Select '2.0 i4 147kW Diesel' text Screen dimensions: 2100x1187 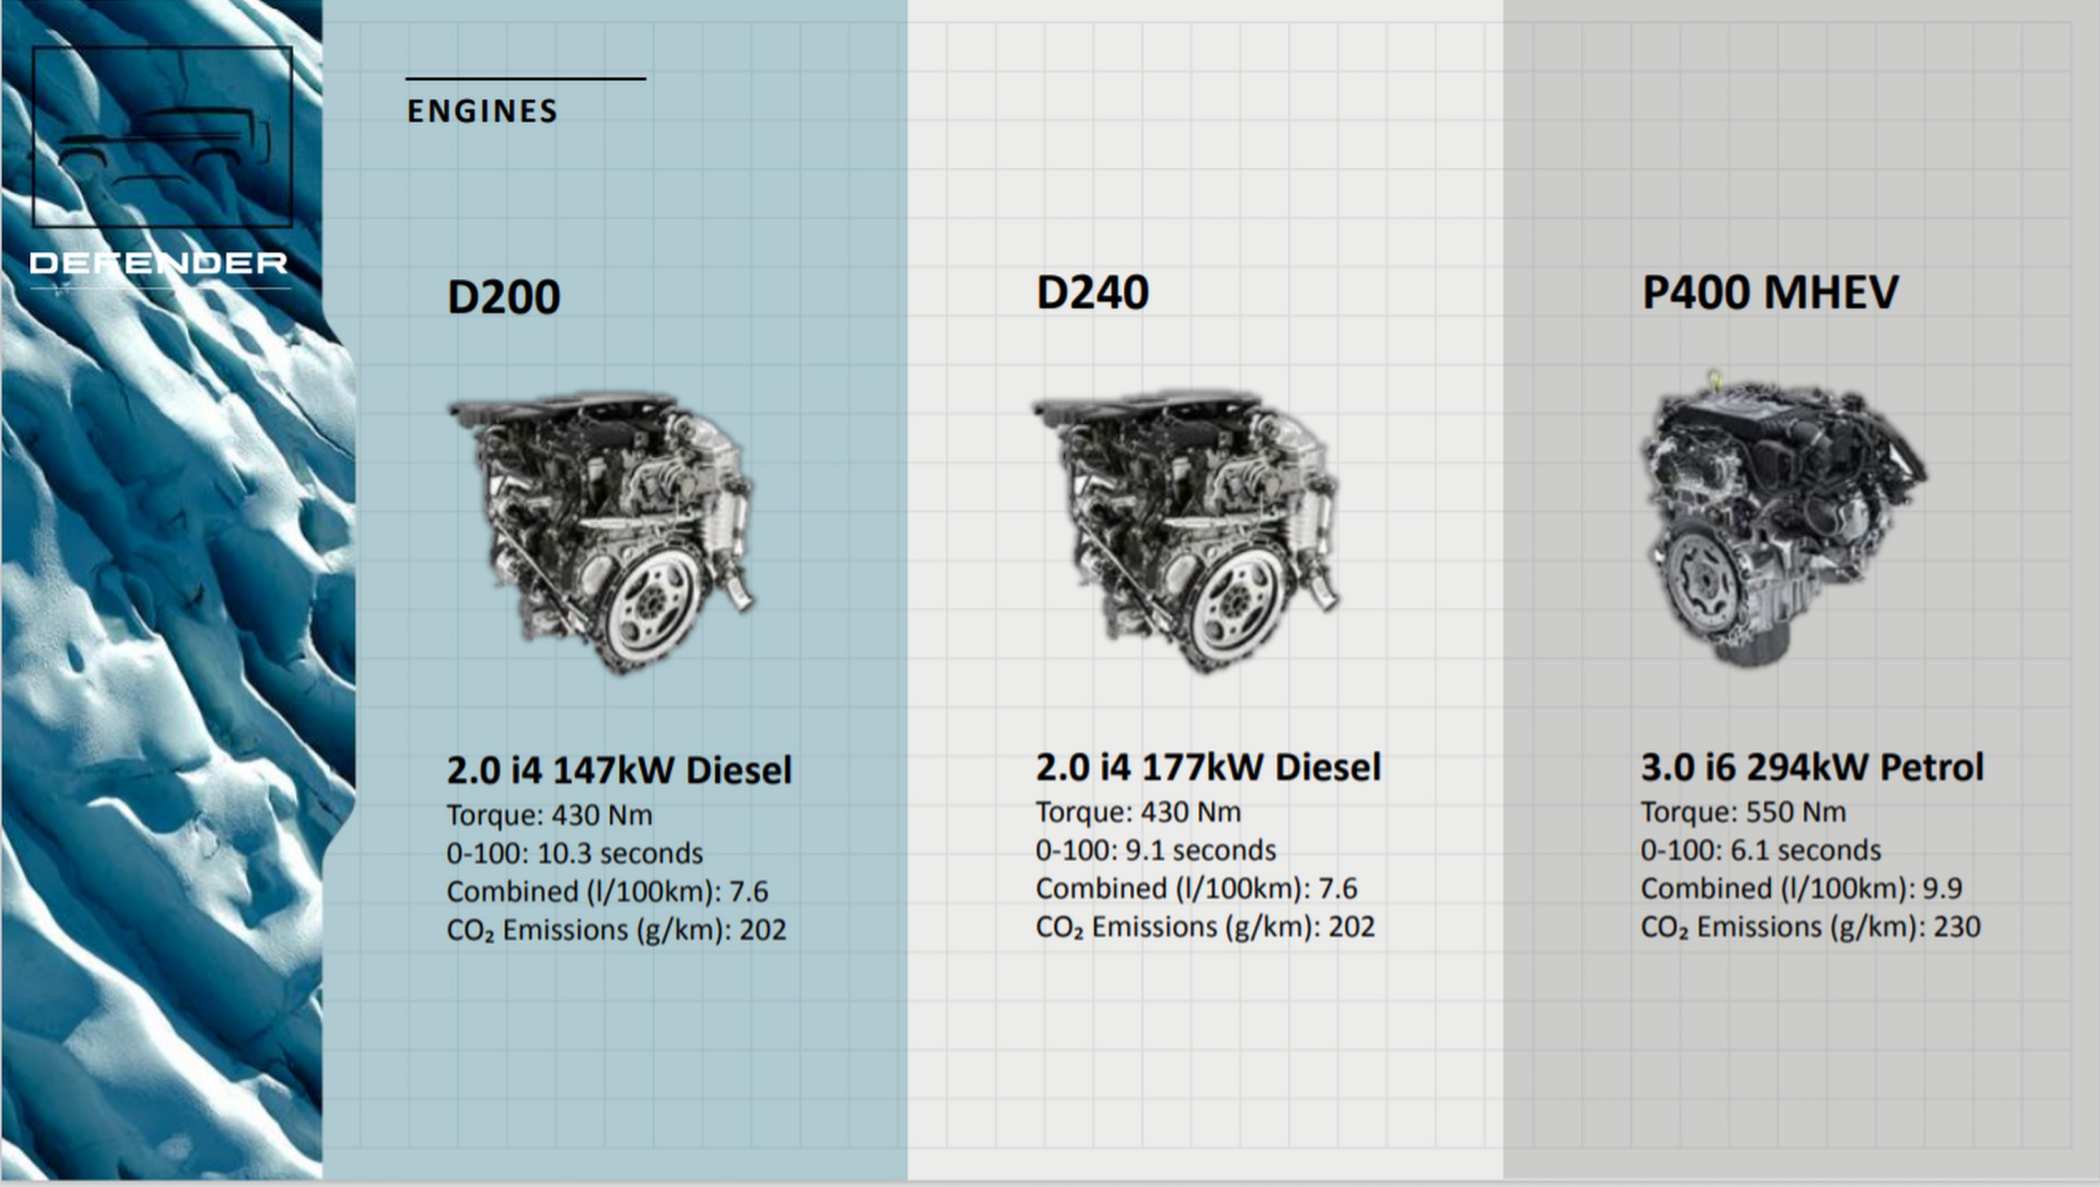pos(619,770)
